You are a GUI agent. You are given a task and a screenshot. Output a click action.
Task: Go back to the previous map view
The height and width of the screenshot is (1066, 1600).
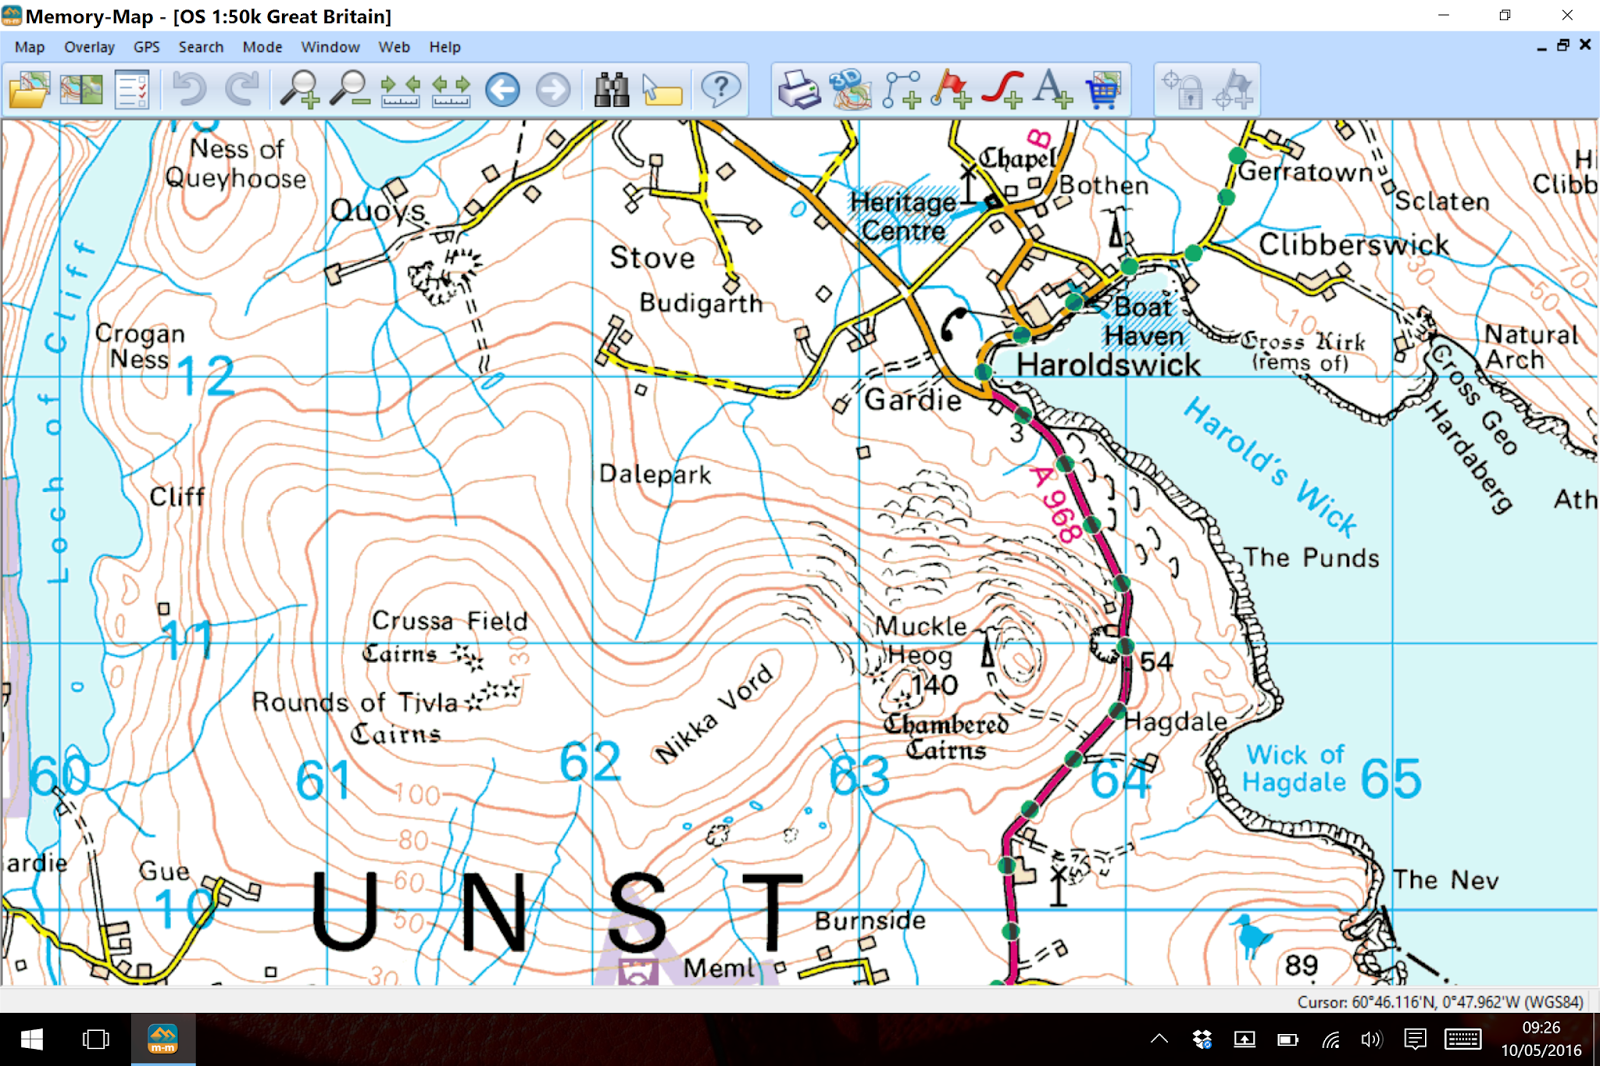pyautogui.click(x=503, y=89)
